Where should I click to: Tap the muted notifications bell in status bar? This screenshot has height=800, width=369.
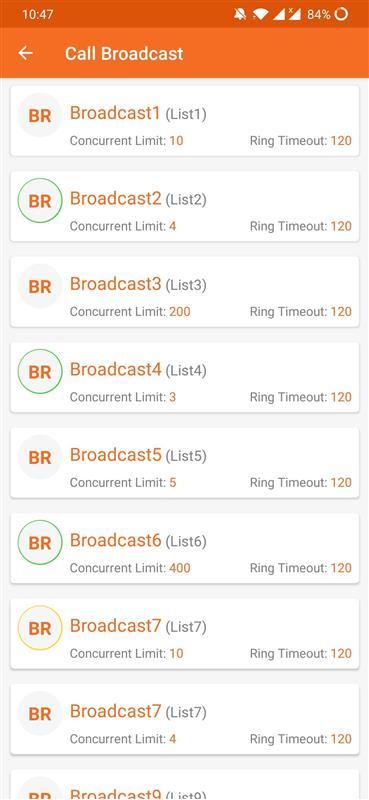(x=239, y=14)
